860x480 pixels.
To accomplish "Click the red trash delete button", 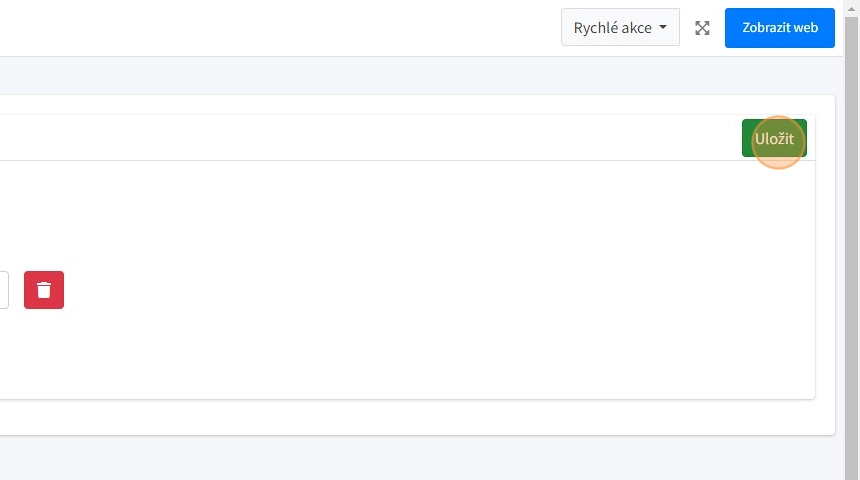I will coord(44,290).
